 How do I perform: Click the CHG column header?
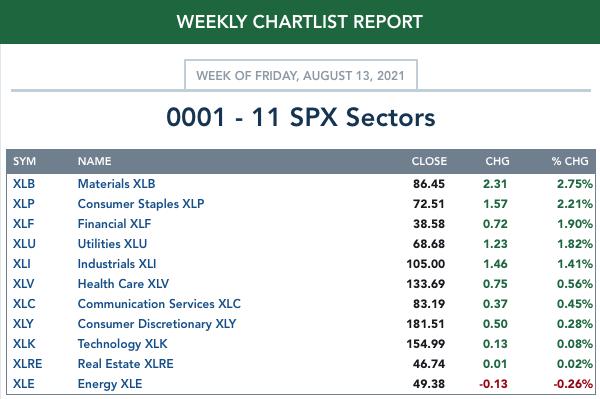coord(497,161)
